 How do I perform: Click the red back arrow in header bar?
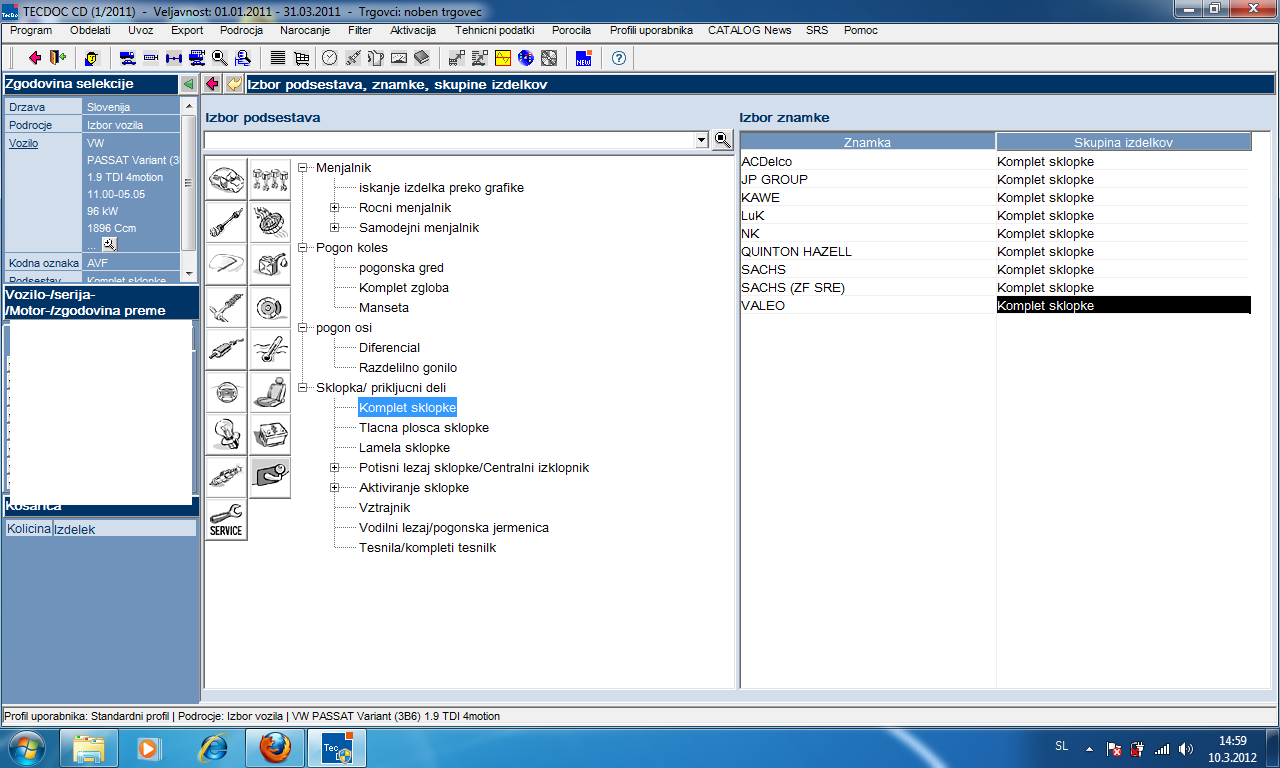click(212, 84)
